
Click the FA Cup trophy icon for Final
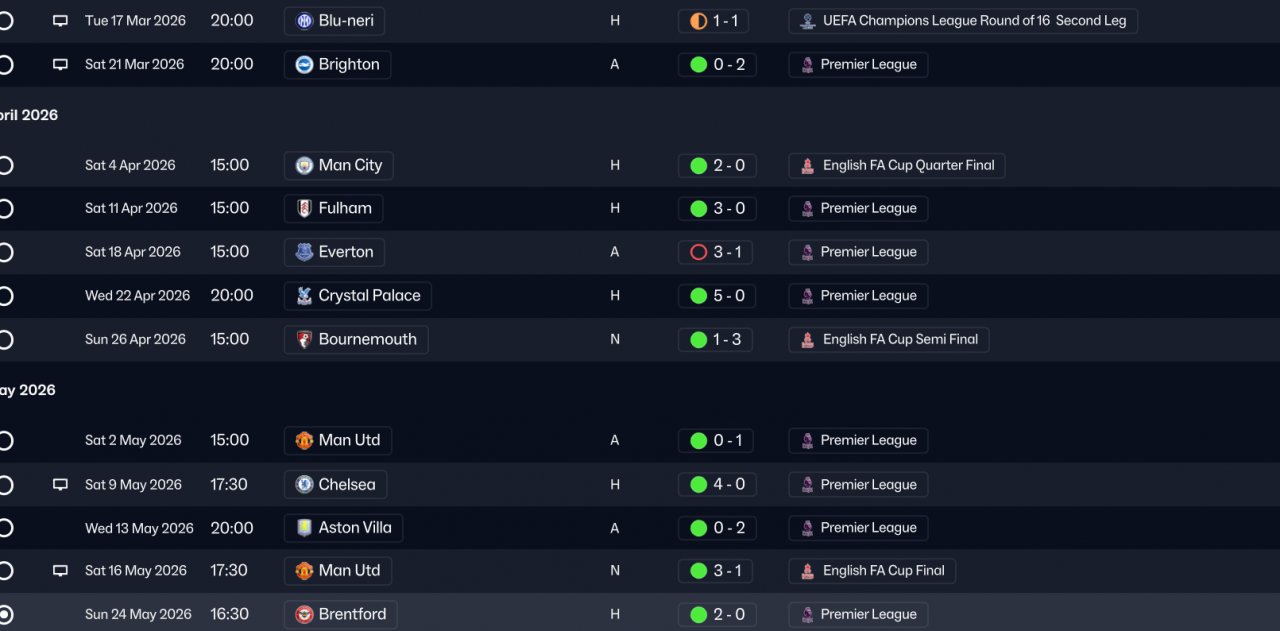807,571
